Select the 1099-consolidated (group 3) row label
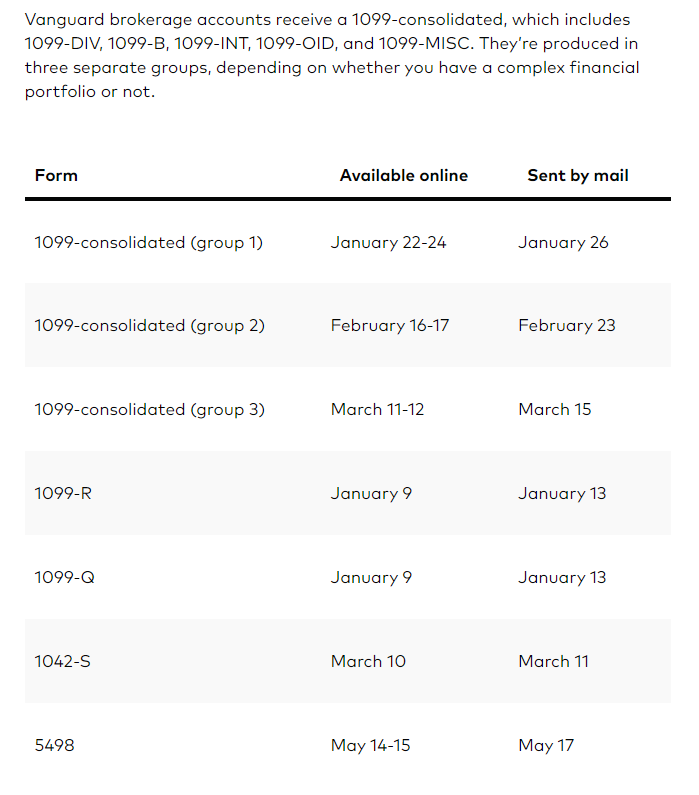 point(150,409)
